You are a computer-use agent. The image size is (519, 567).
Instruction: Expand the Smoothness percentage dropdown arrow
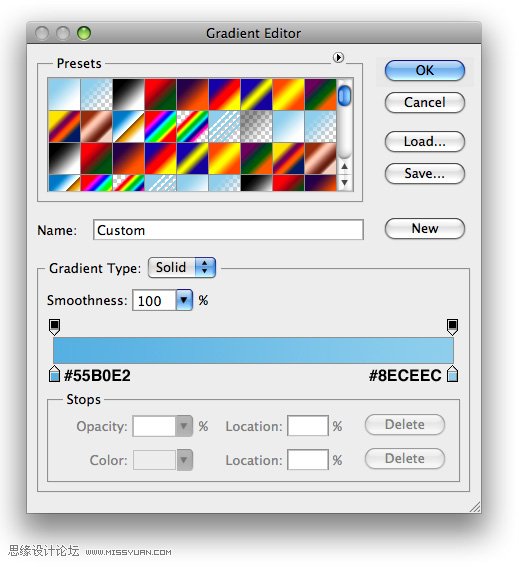[184, 300]
